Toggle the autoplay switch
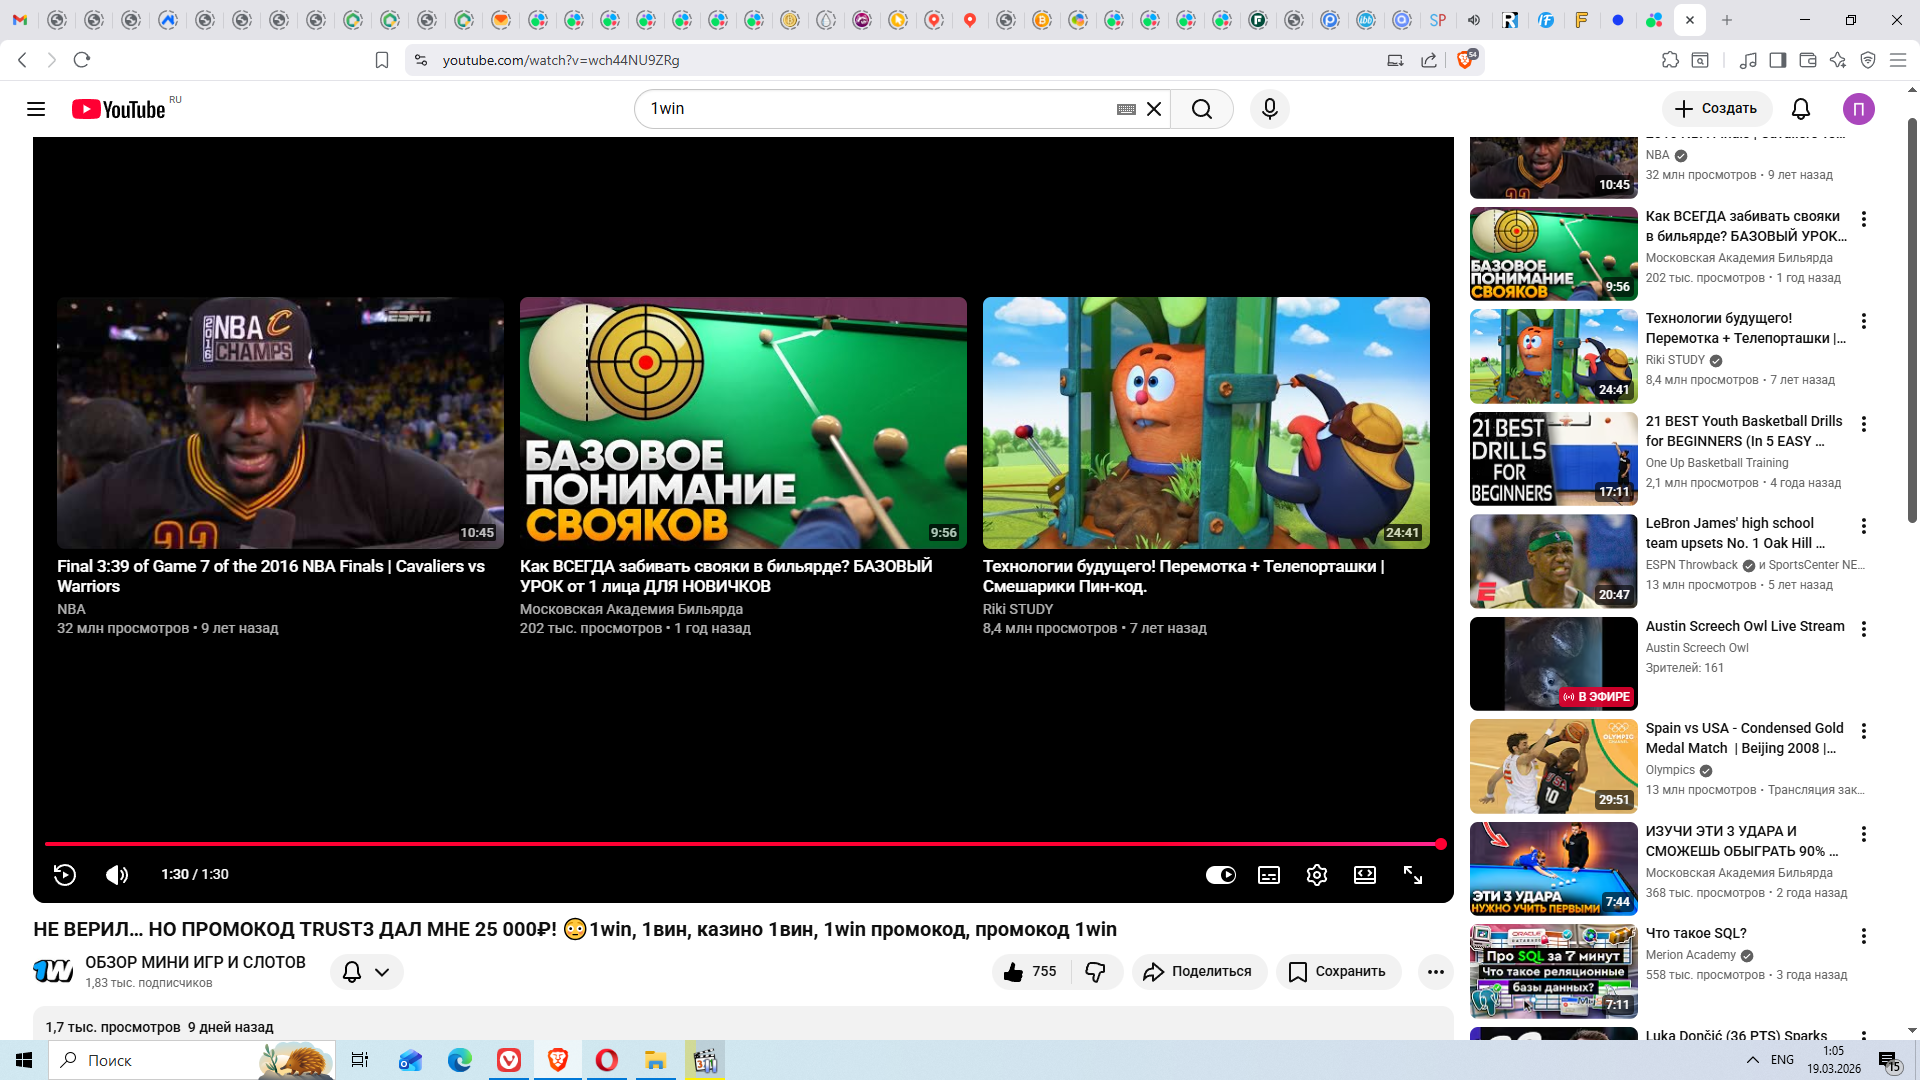1920x1080 pixels. coord(1220,875)
